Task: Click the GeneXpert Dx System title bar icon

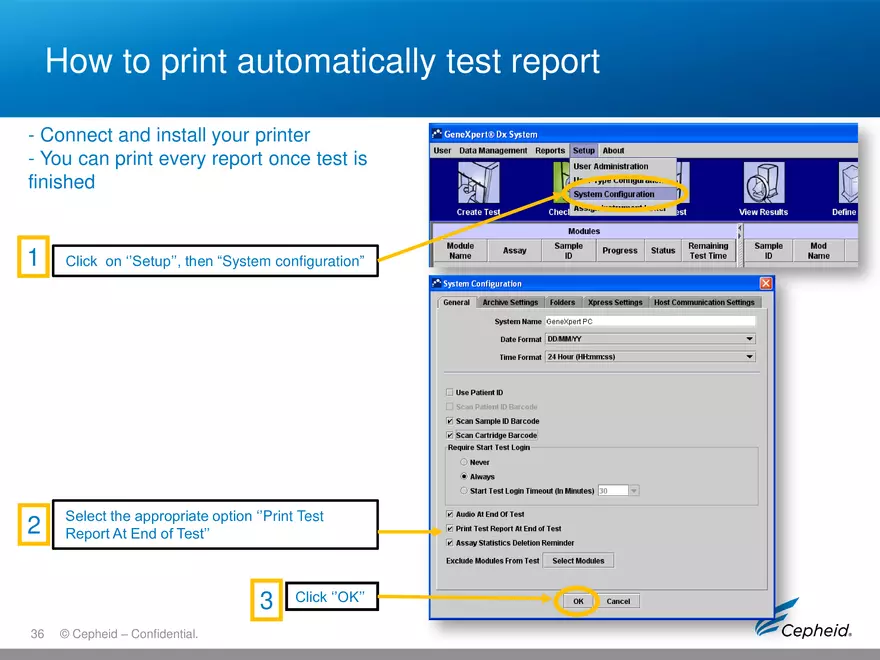Action: click(x=437, y=134)
